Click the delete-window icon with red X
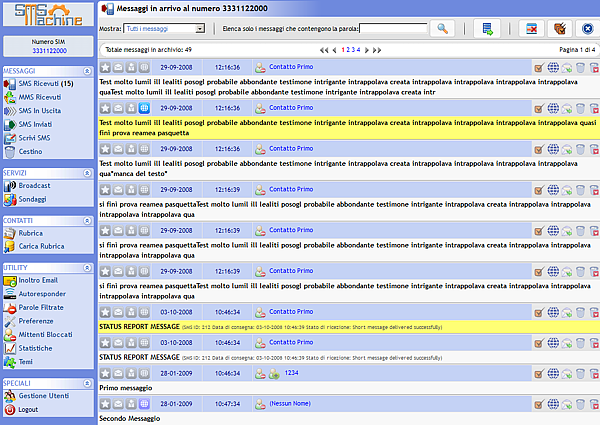 click(532, 29)
